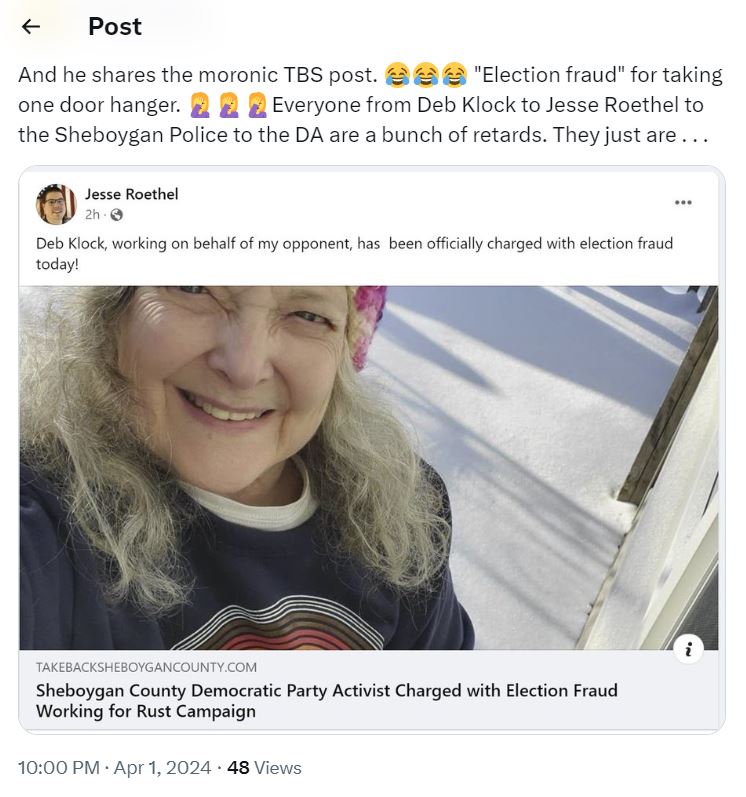Click the info icon on the photo
Image resolution: width=746 pixels, height=797 pixels.
pos(687,649)
